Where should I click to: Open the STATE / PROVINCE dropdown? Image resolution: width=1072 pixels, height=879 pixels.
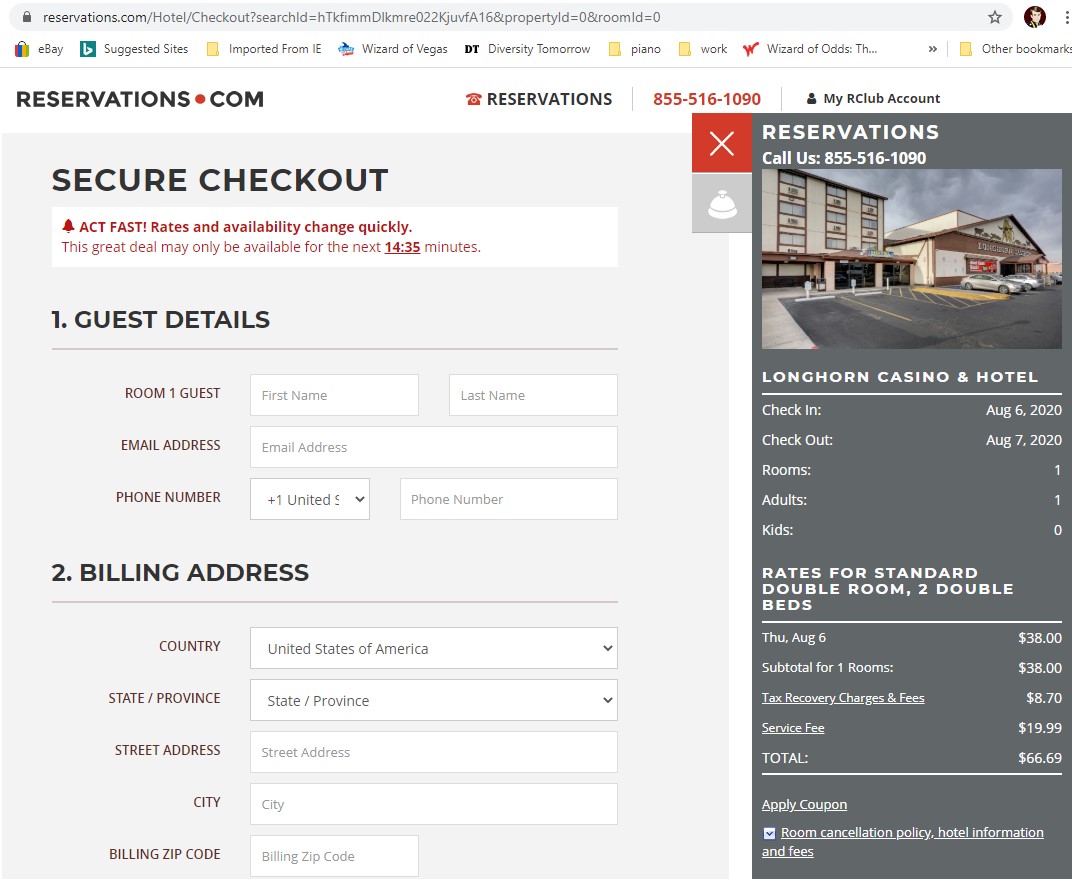coord(433,700)
